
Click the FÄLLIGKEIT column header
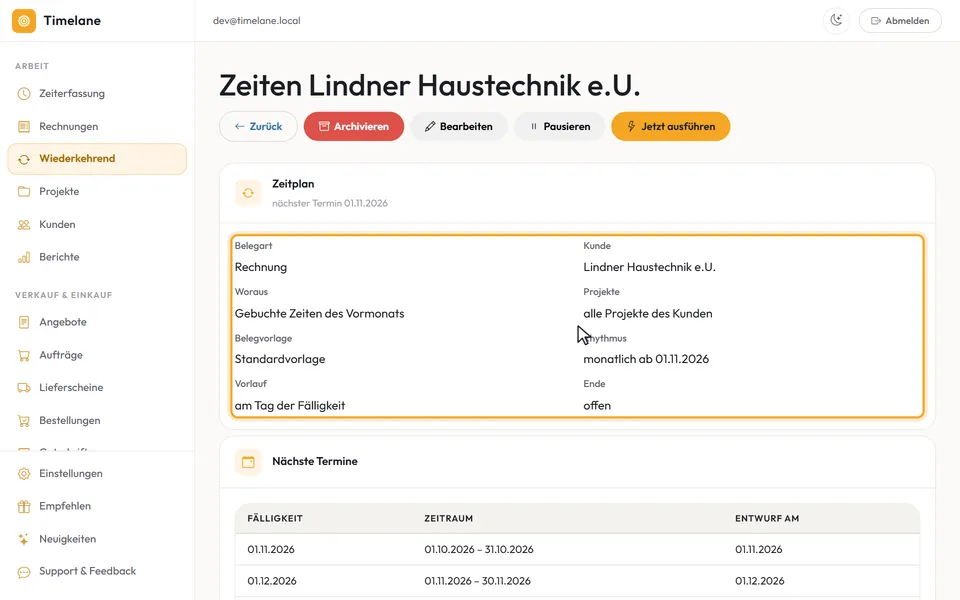coord(275,519)
